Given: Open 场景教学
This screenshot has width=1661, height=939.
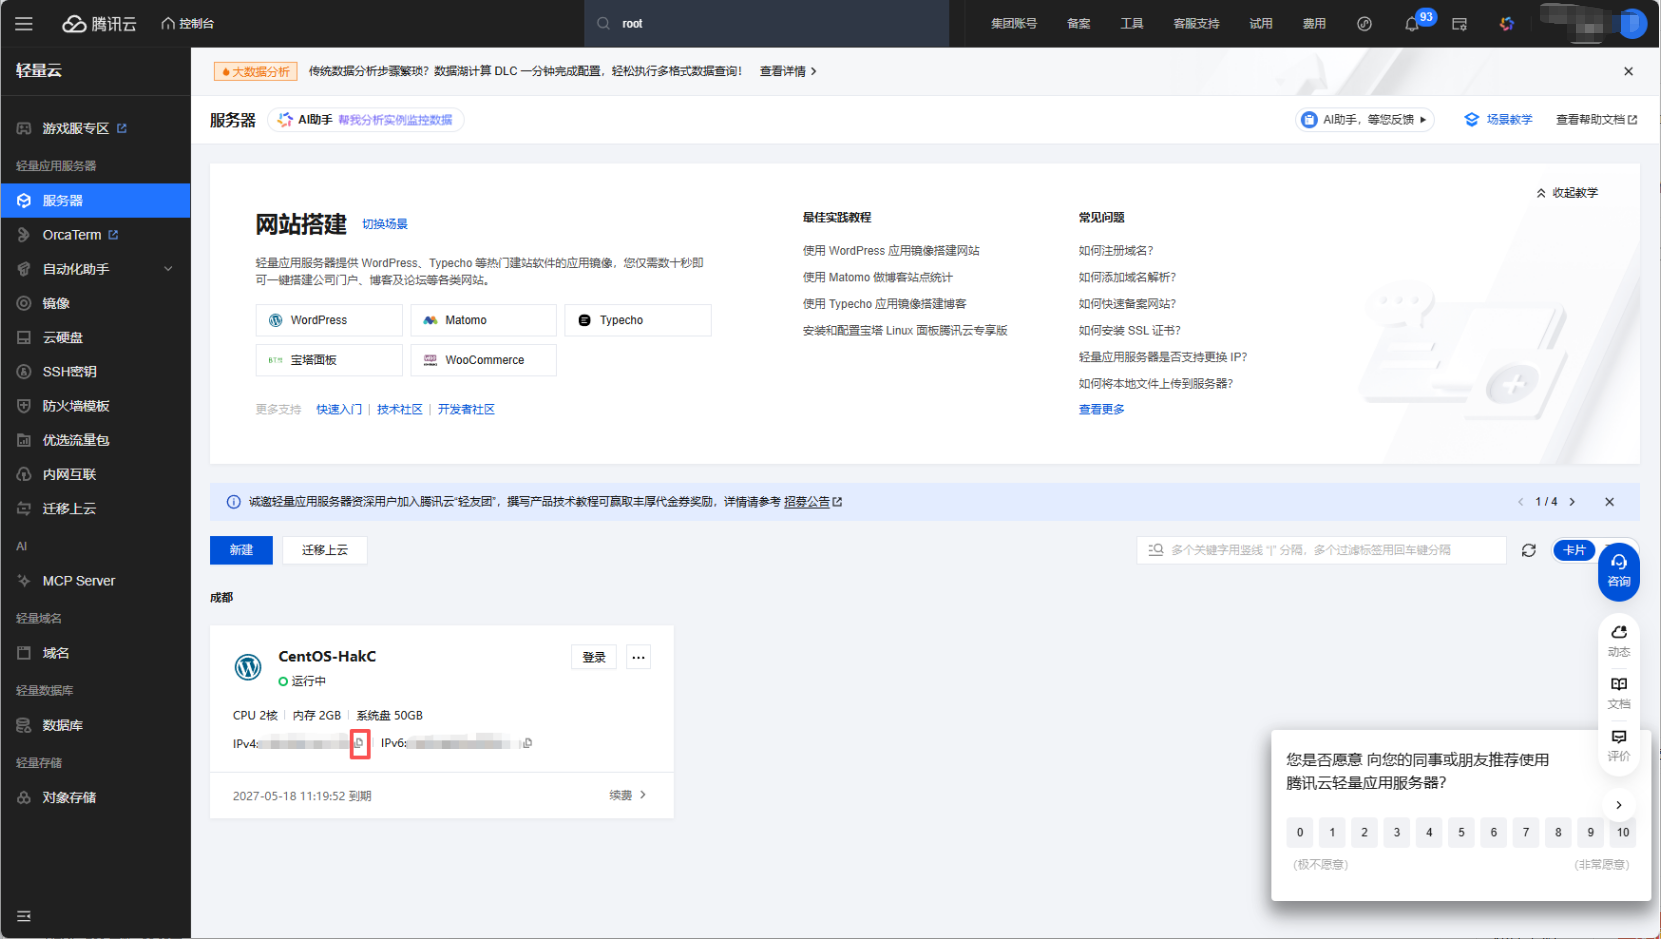Looking at the screenshot, I should 1498,120.
